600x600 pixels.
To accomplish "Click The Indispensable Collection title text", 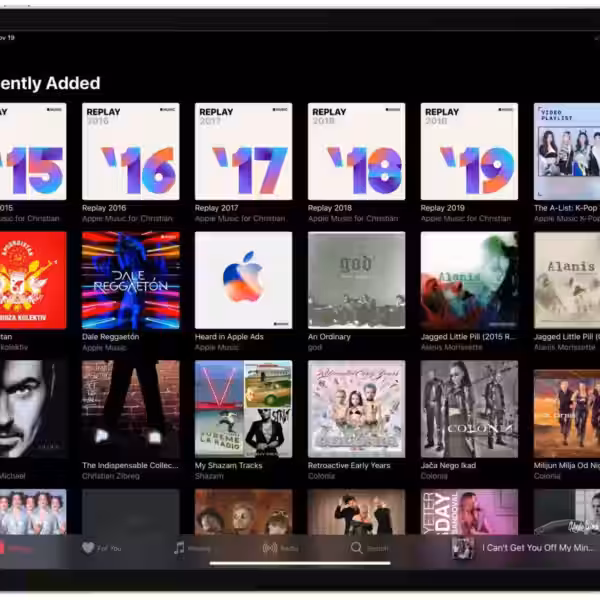I will coord(130,466).
